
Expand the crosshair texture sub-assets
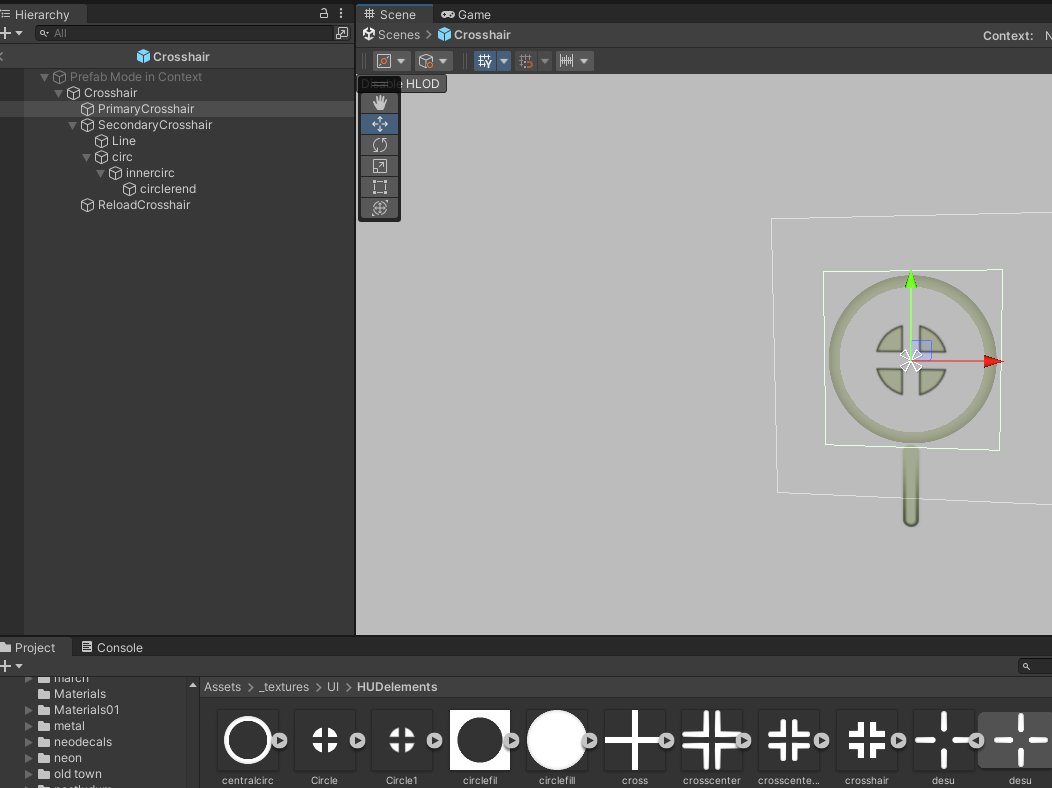click(x=898, y=740)
